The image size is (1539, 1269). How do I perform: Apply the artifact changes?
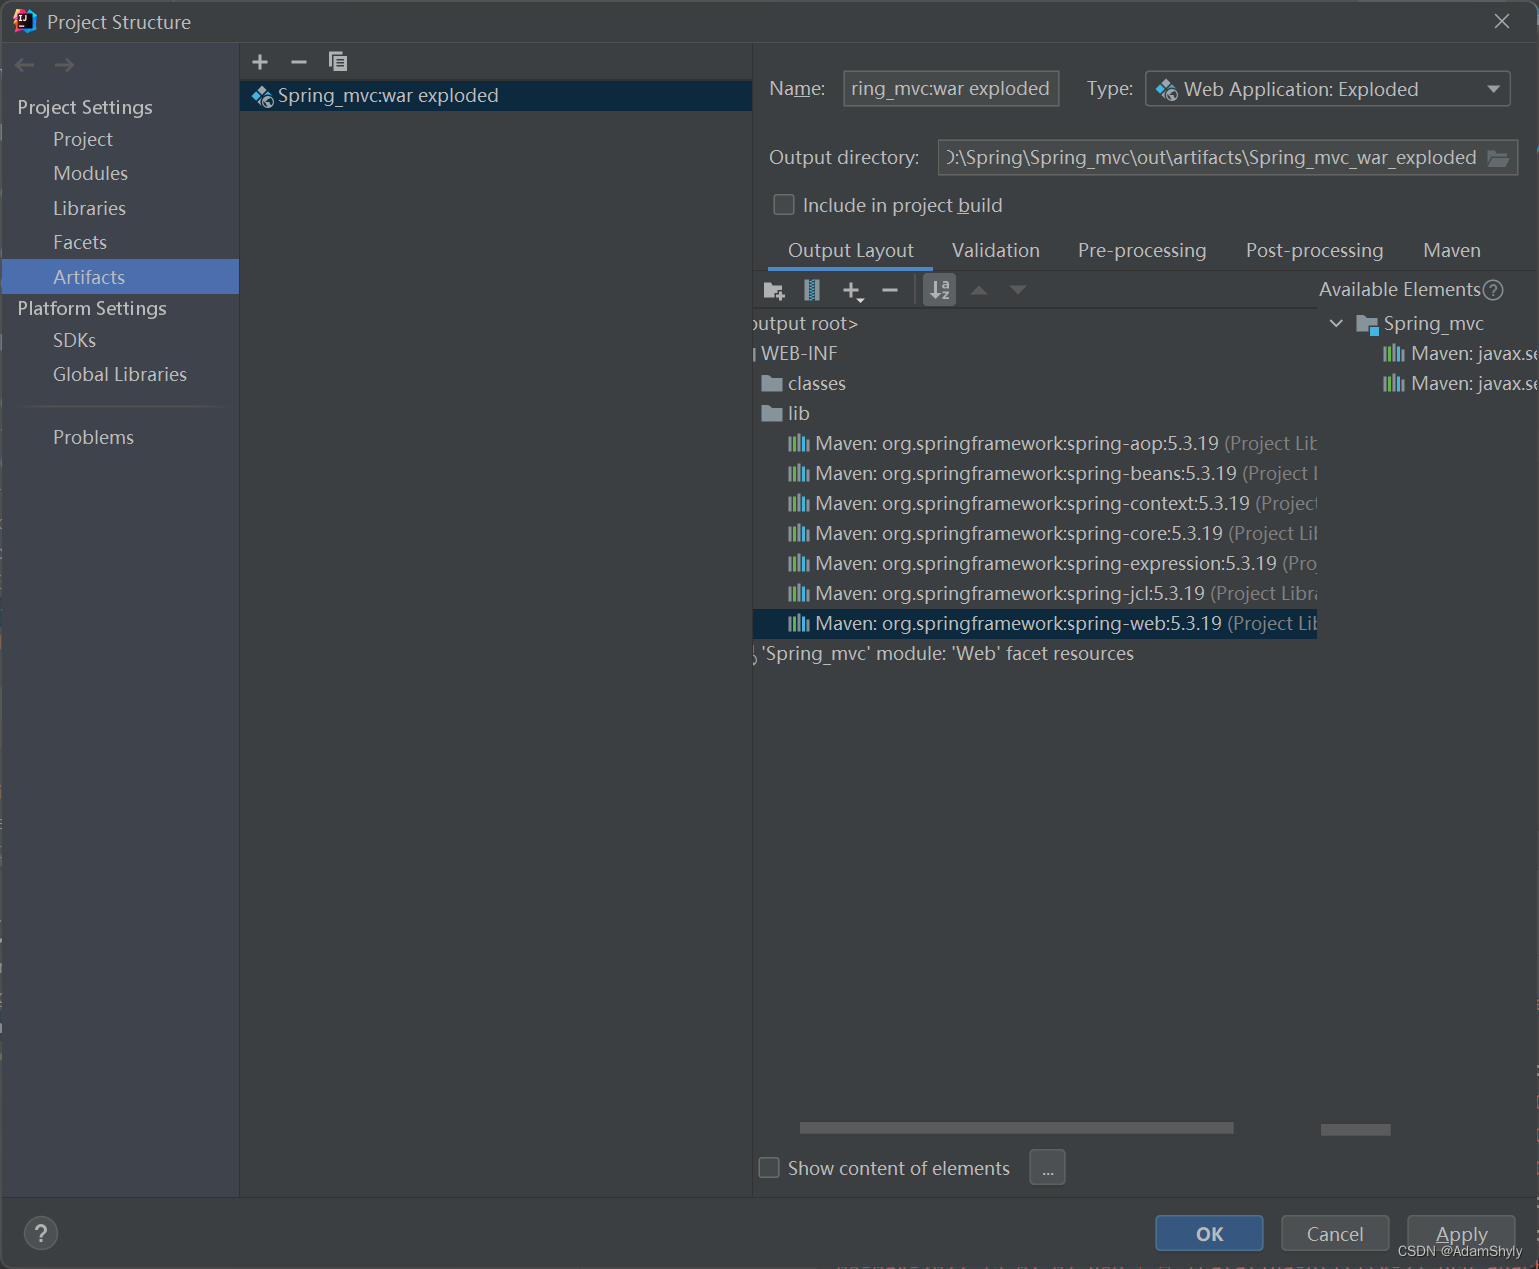point(1461,1233)
